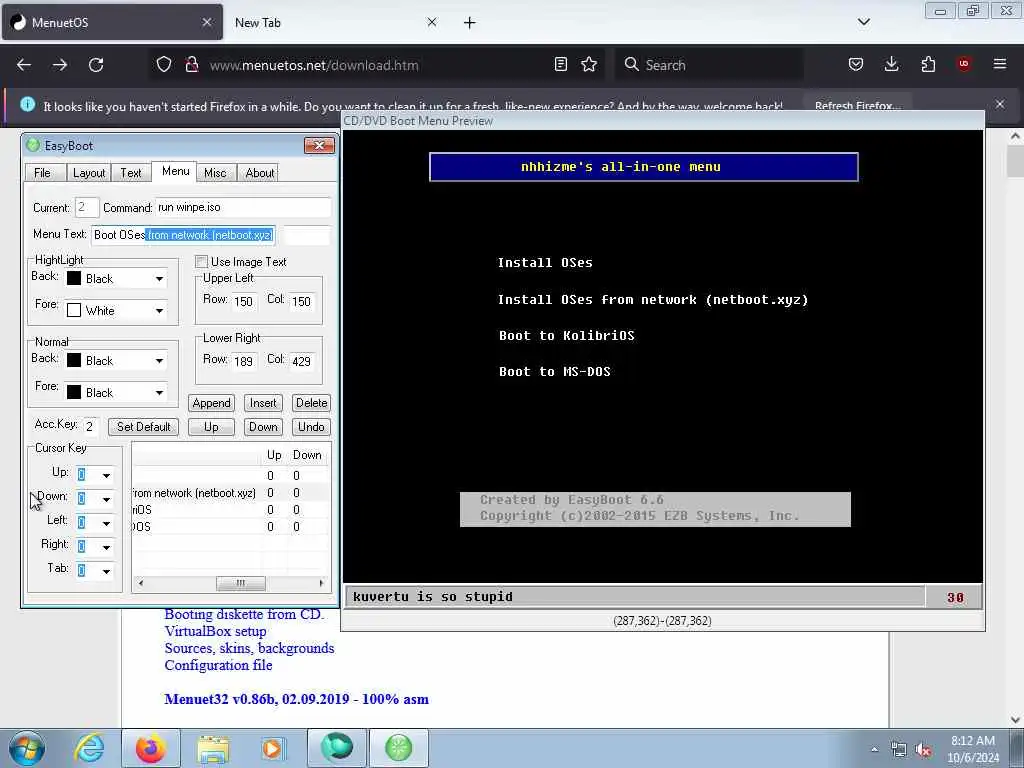Enable Use Image Text checkbox
The width and height of the screenshot is (1024, 768).
coord(202,262)
